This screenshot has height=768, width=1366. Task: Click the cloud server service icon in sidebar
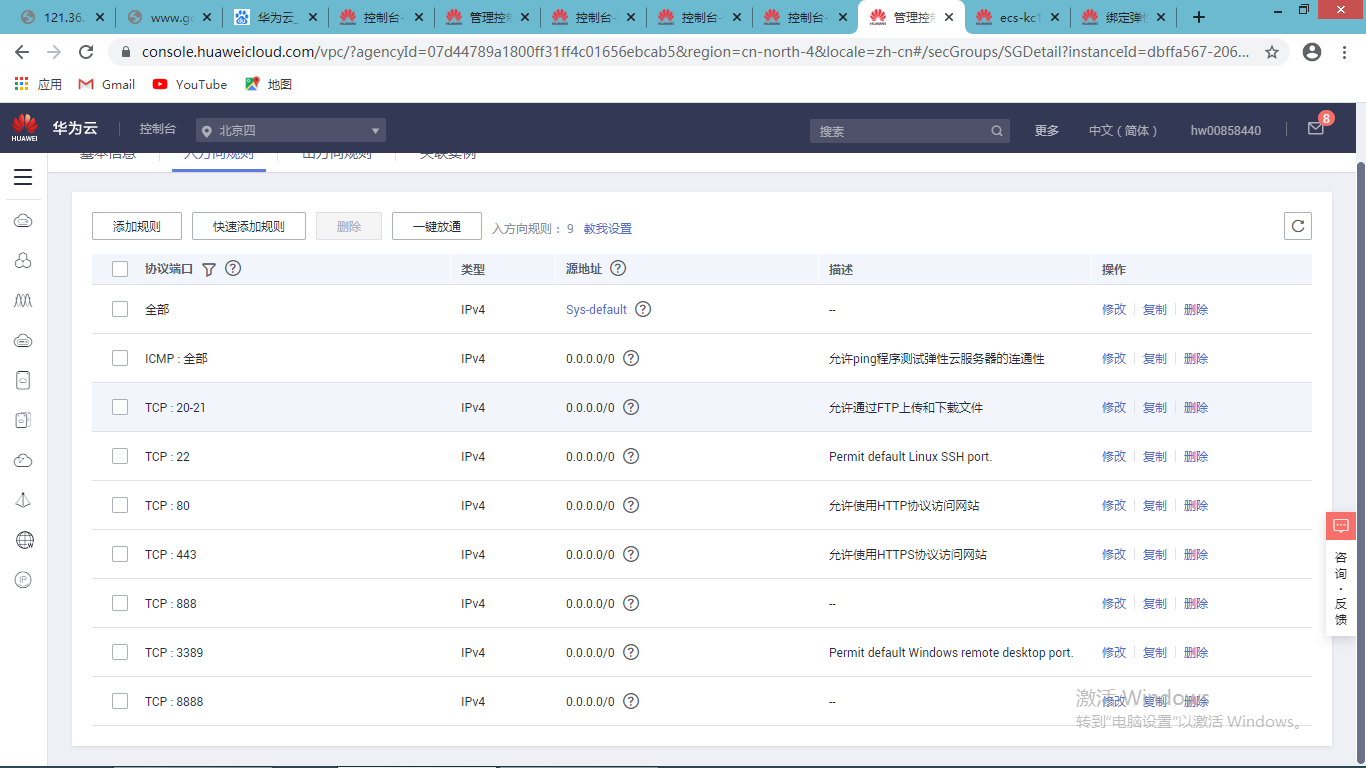click(x=22, y=220)
